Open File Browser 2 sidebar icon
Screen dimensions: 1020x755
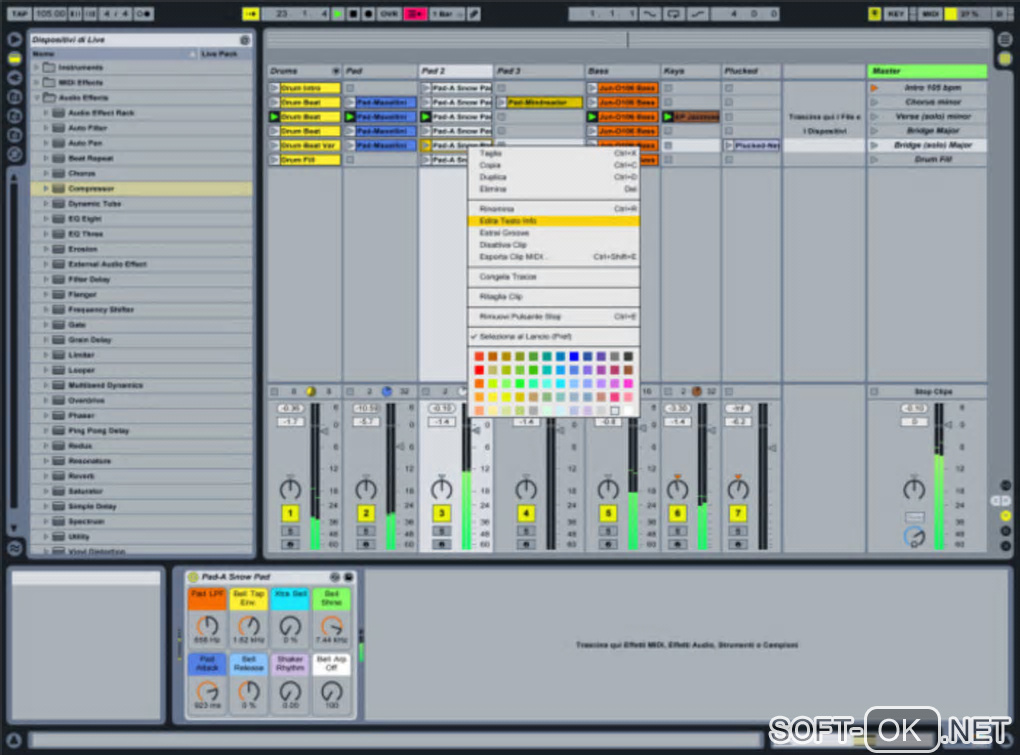pyautogui.click(x=14, y=116)
